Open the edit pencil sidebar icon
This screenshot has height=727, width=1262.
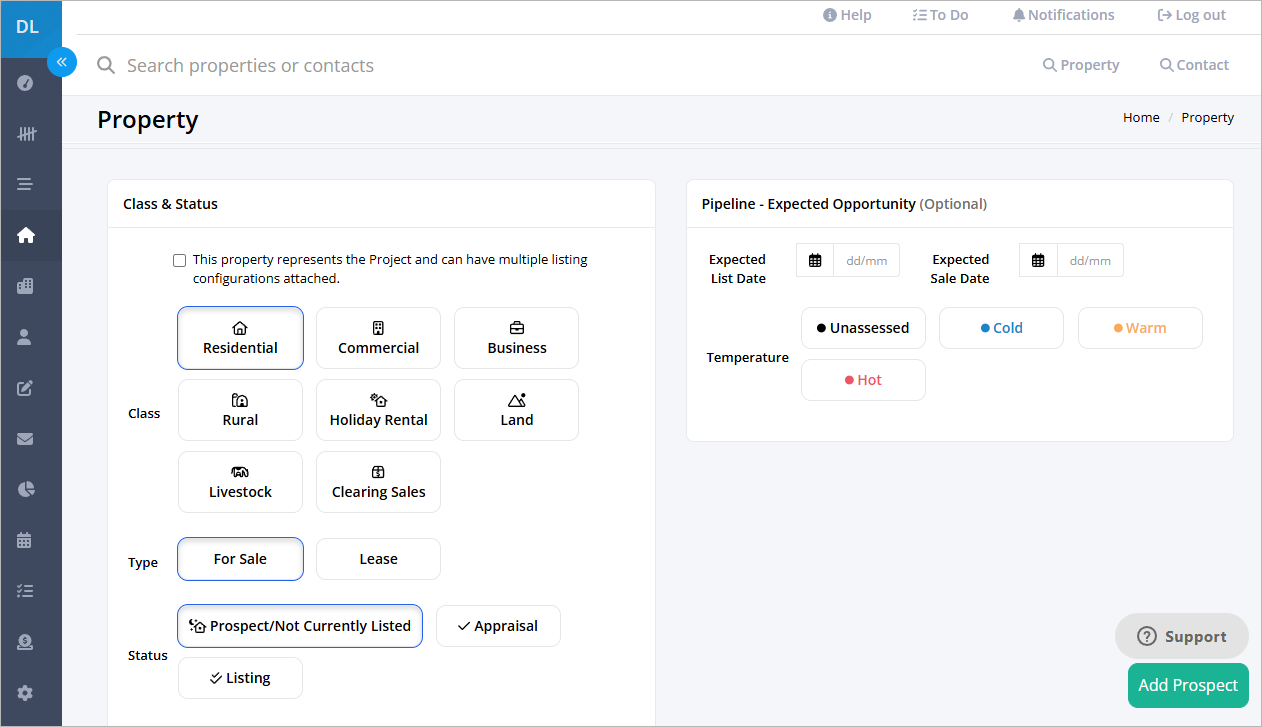click(x=26, y=388)
